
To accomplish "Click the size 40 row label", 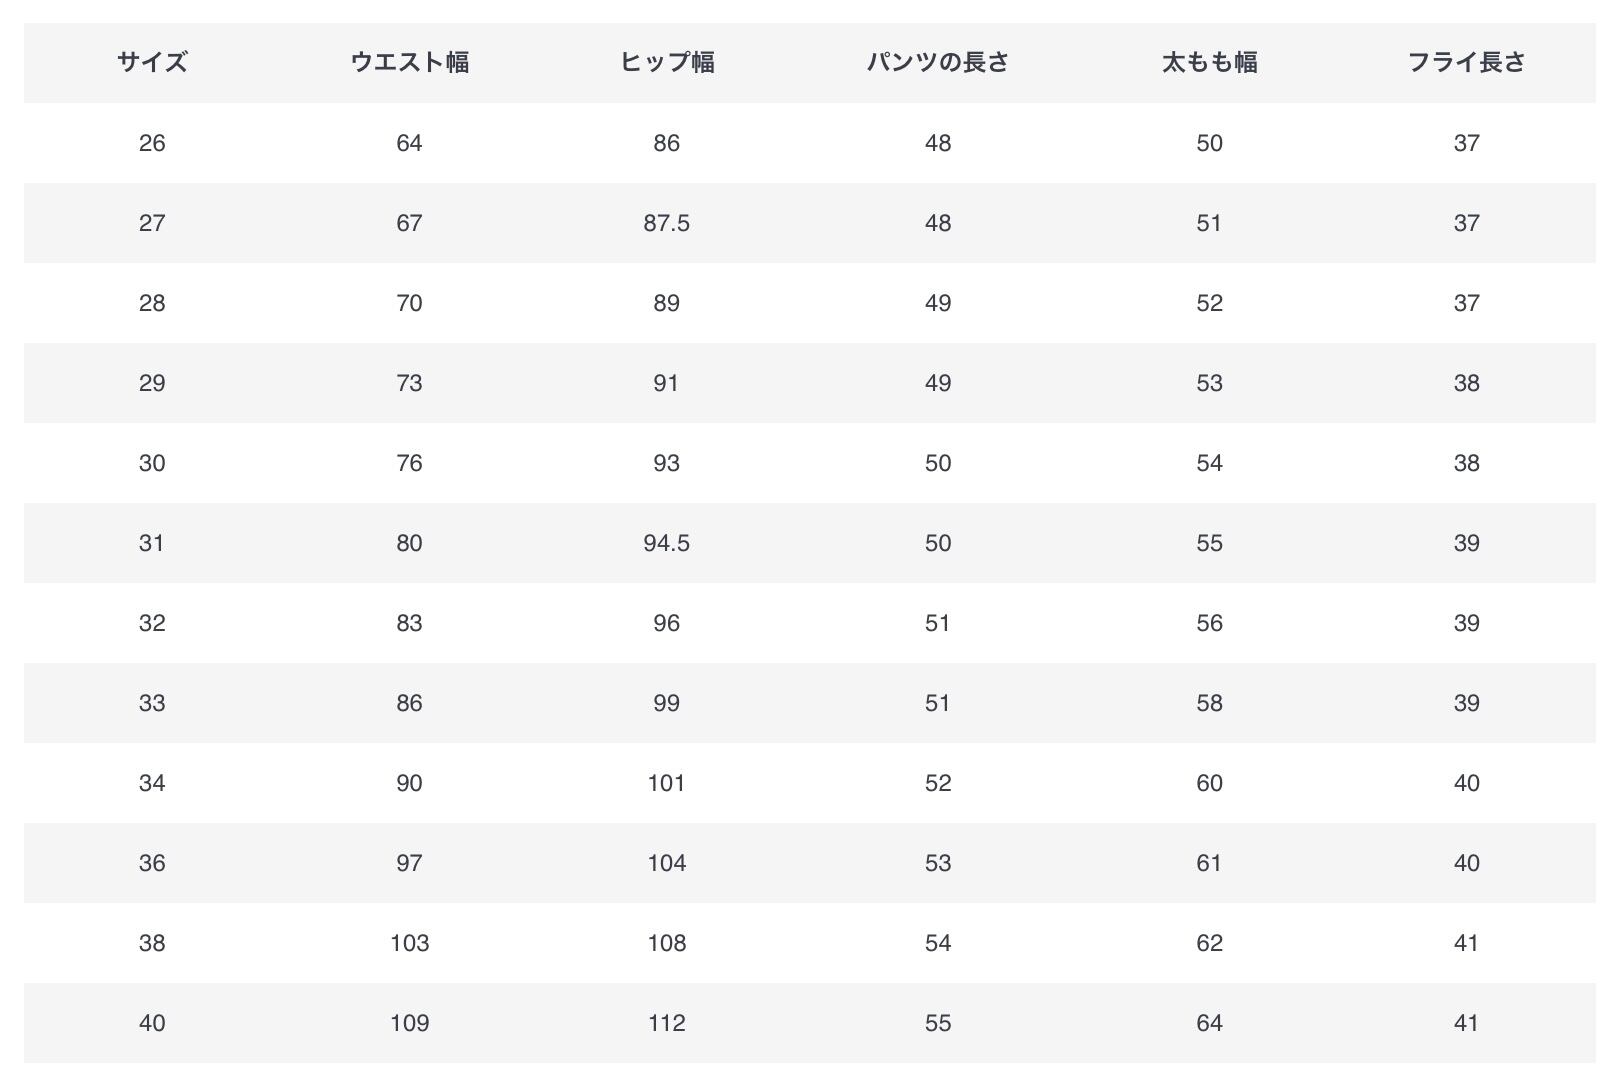I will click(x=152, y=1023).
